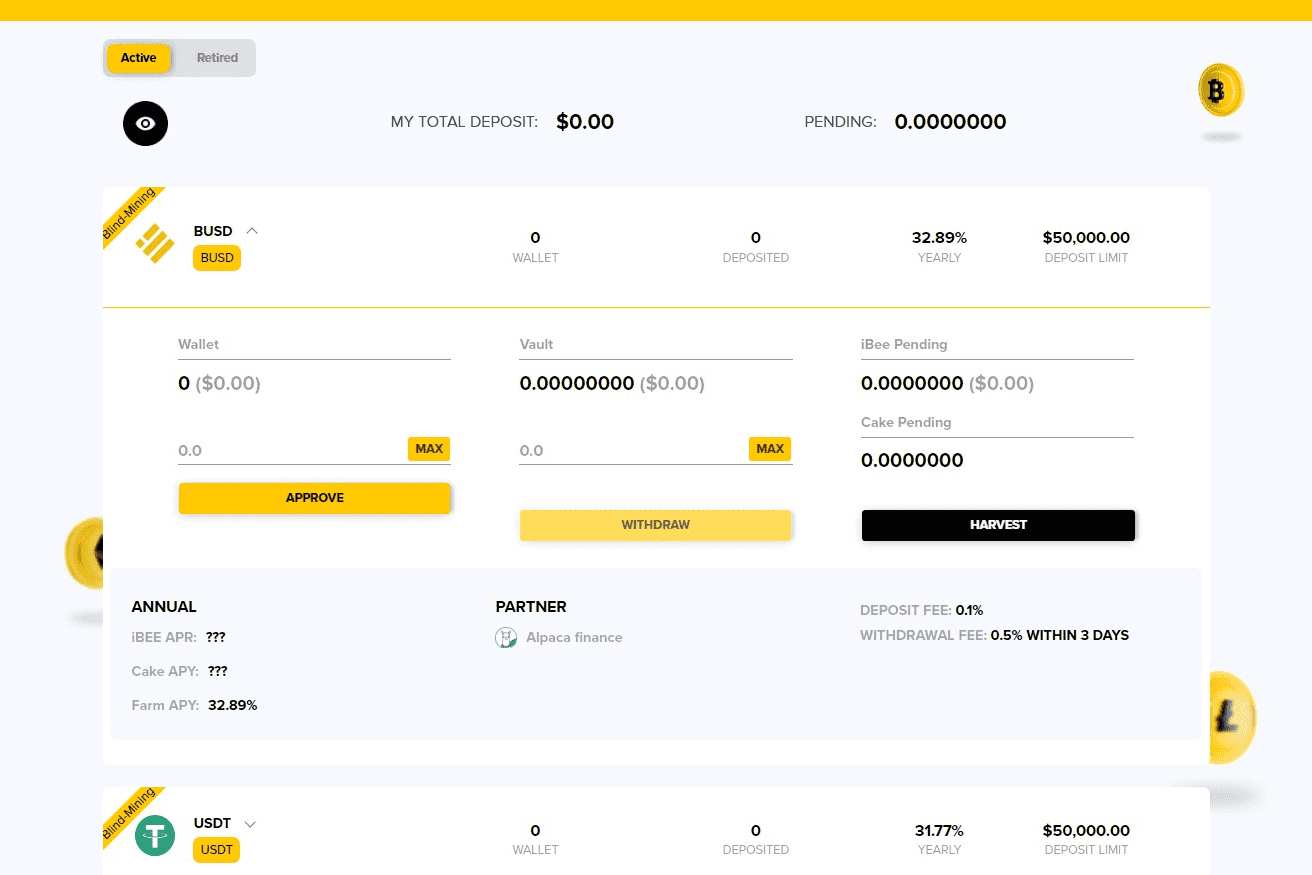Collapse the BUSD pool details
Viewport: 1312px width, 875px height.
[x=251, y=230]
